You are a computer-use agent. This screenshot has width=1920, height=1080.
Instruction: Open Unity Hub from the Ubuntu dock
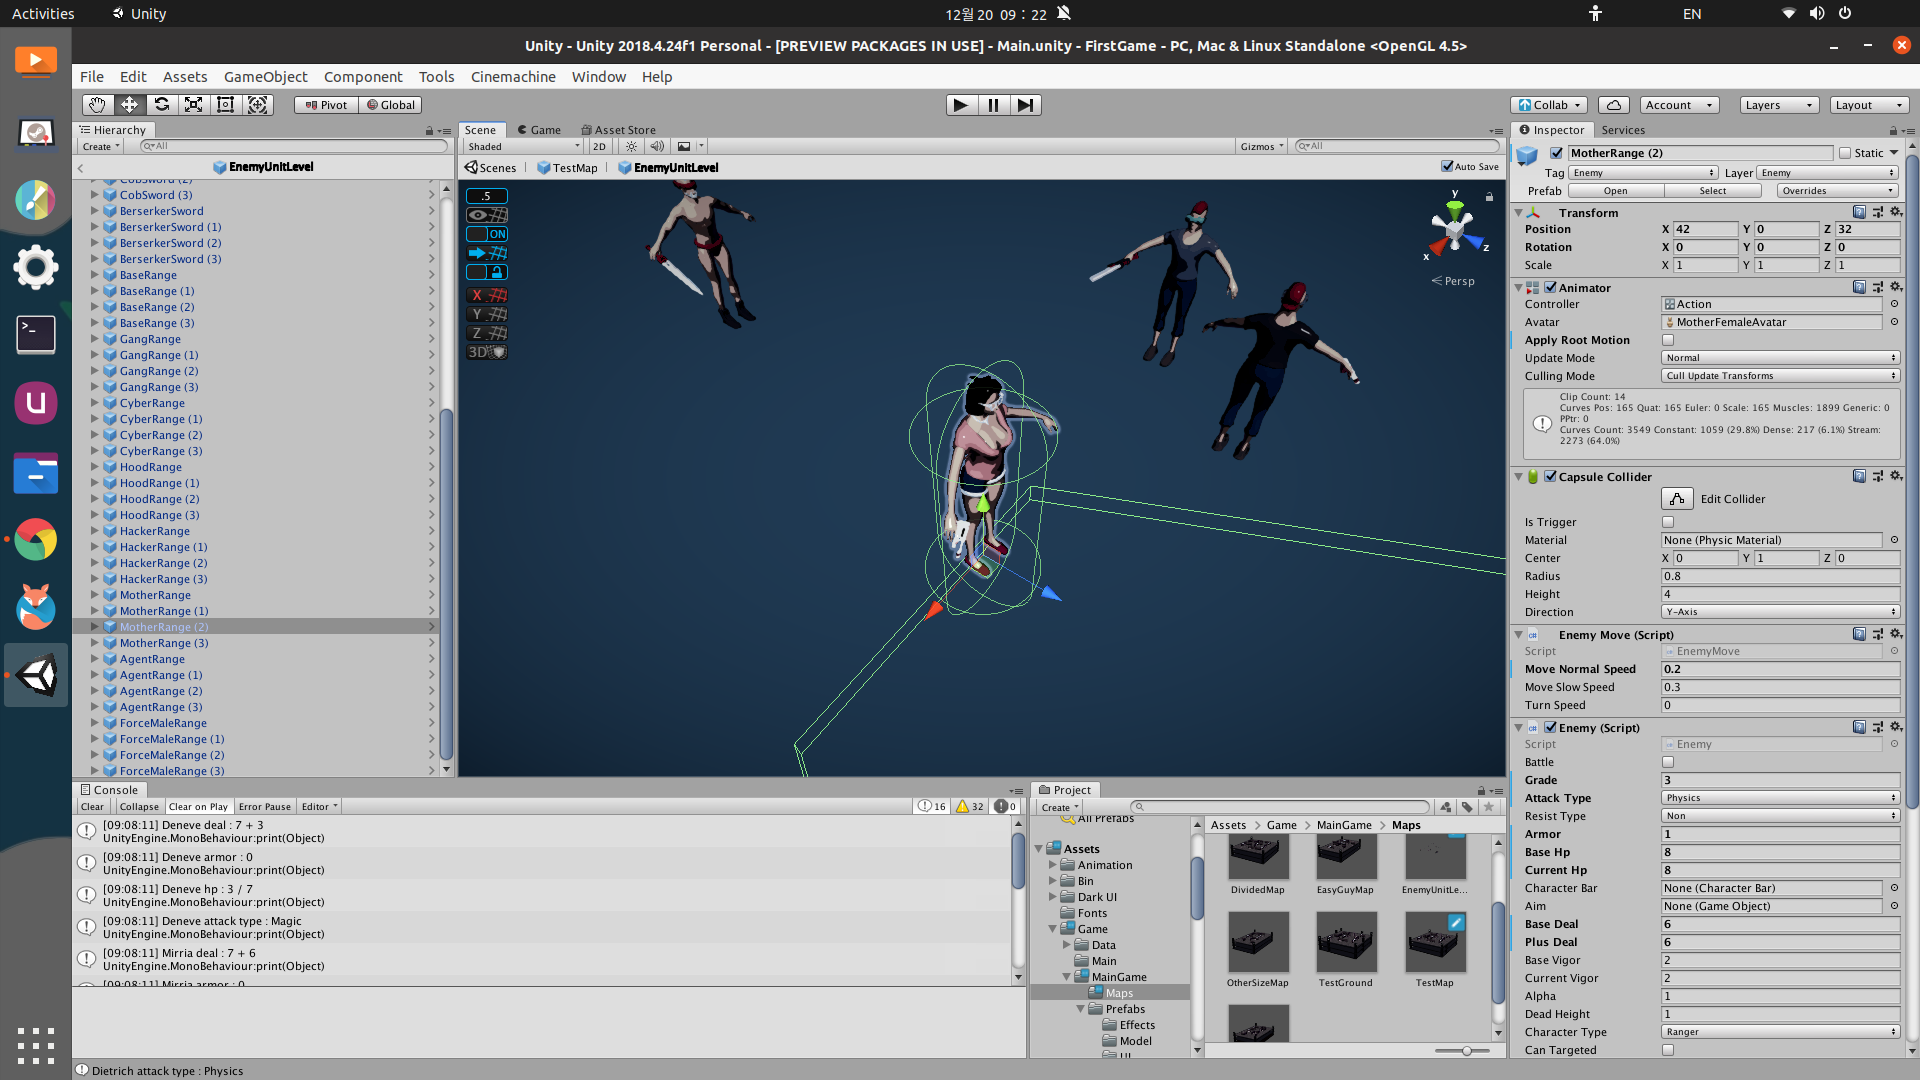(36, 403)
